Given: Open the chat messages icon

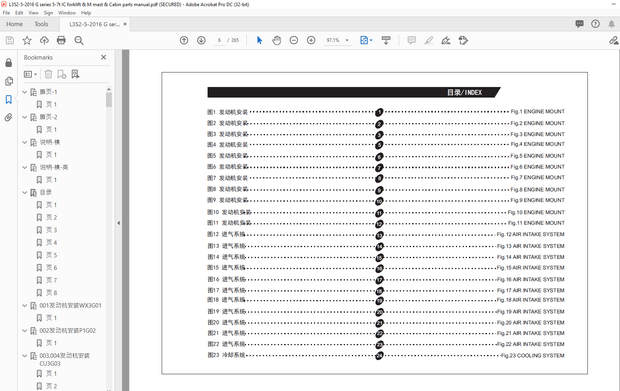Looking at the screenshot, I should pos(580,24).
